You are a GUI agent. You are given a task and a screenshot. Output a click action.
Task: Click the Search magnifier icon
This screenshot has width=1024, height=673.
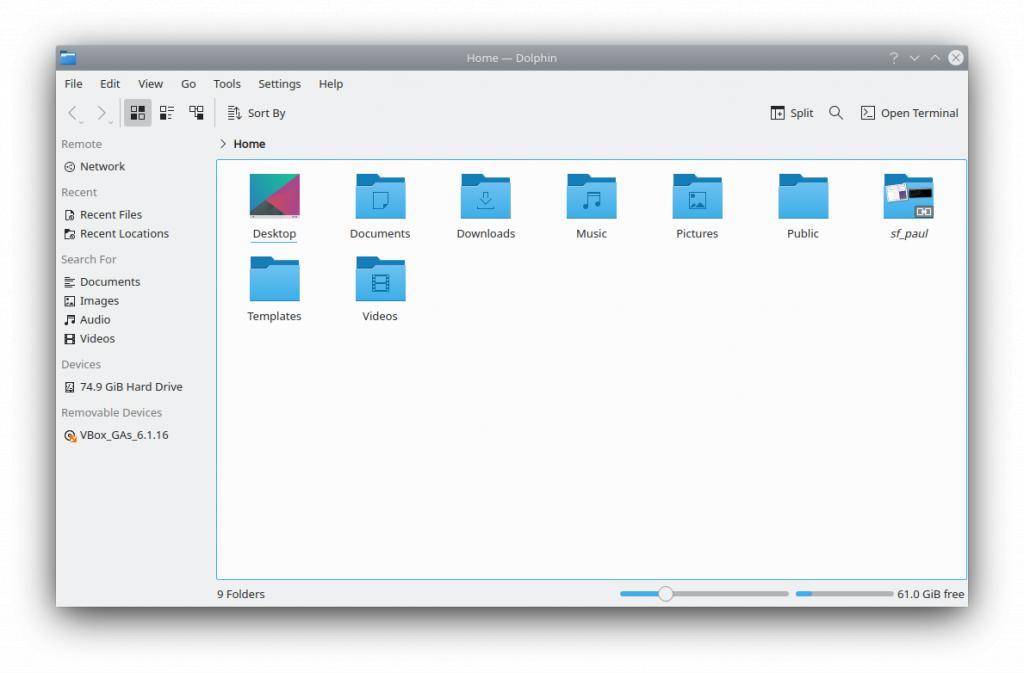[836, 113]
